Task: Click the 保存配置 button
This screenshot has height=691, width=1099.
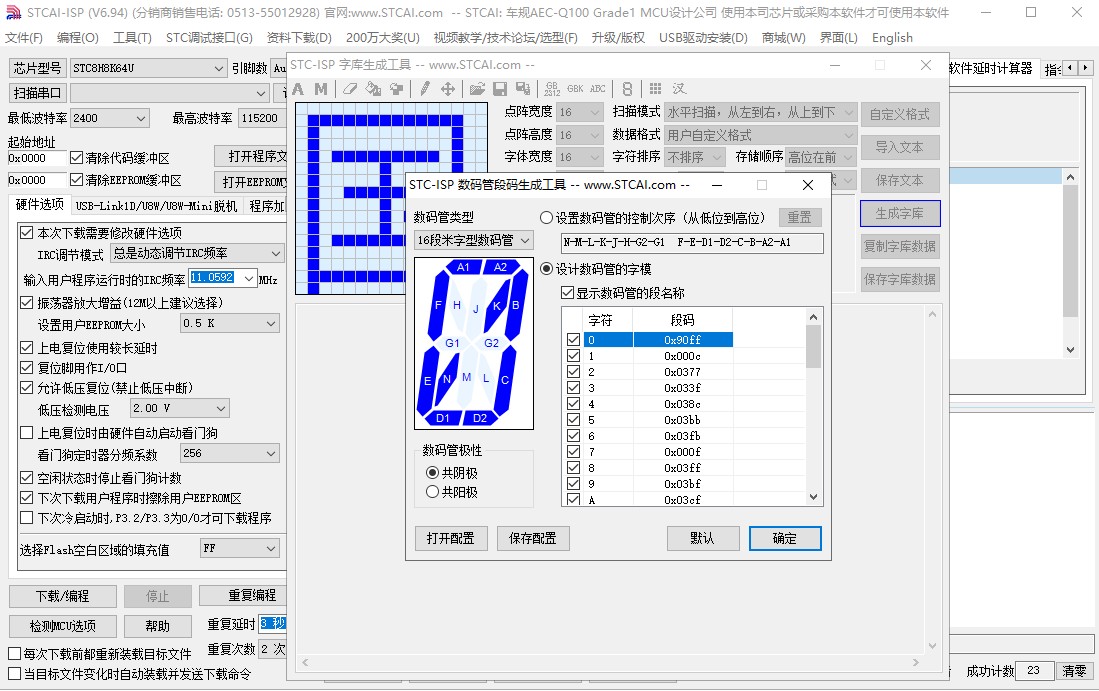Action: 533,538
